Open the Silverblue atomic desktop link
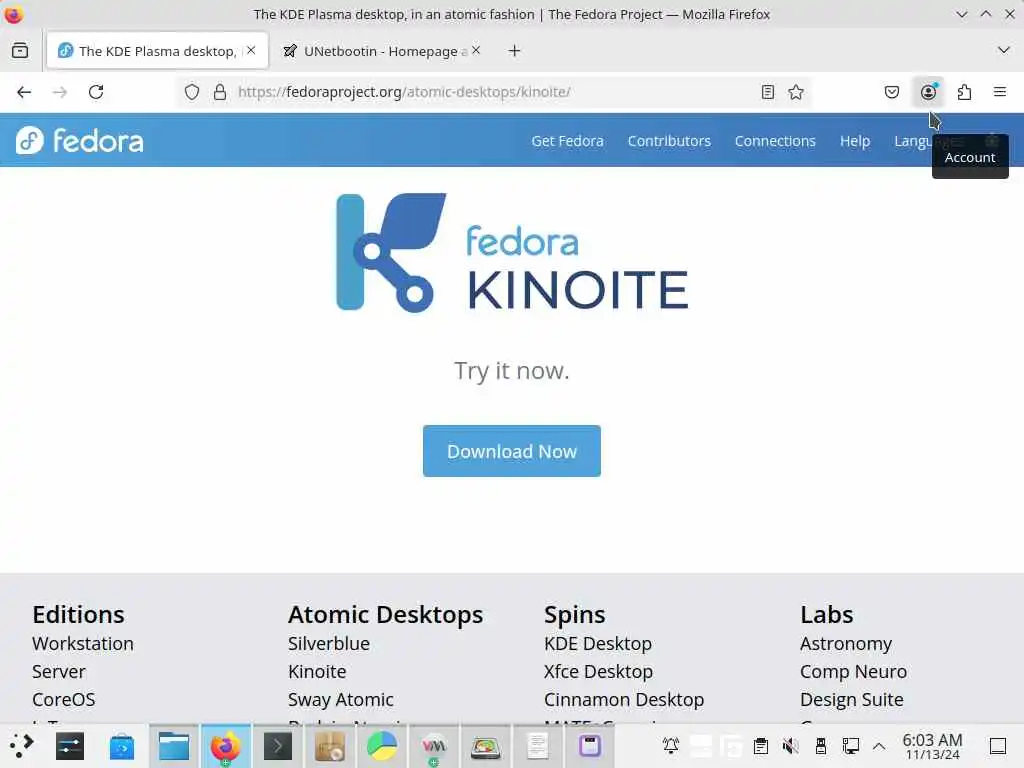The image size is (1024, 768). pyautogui.click(x=328, y=644)
